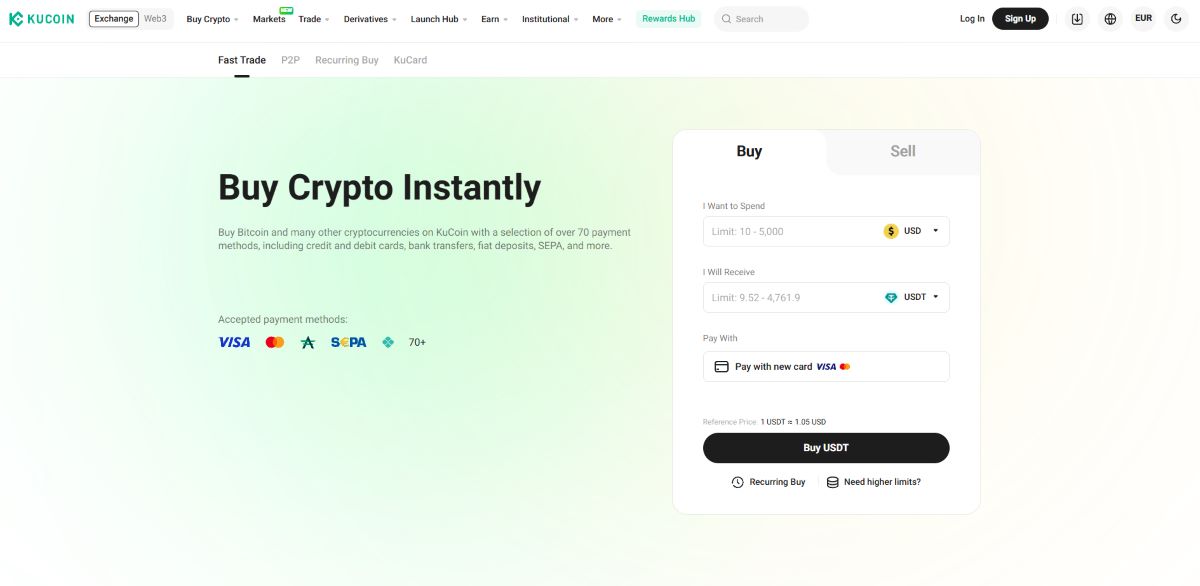The image size is (1200, 586).
Task: Click the Sign Up button
Action: (x=1020, y=19)
